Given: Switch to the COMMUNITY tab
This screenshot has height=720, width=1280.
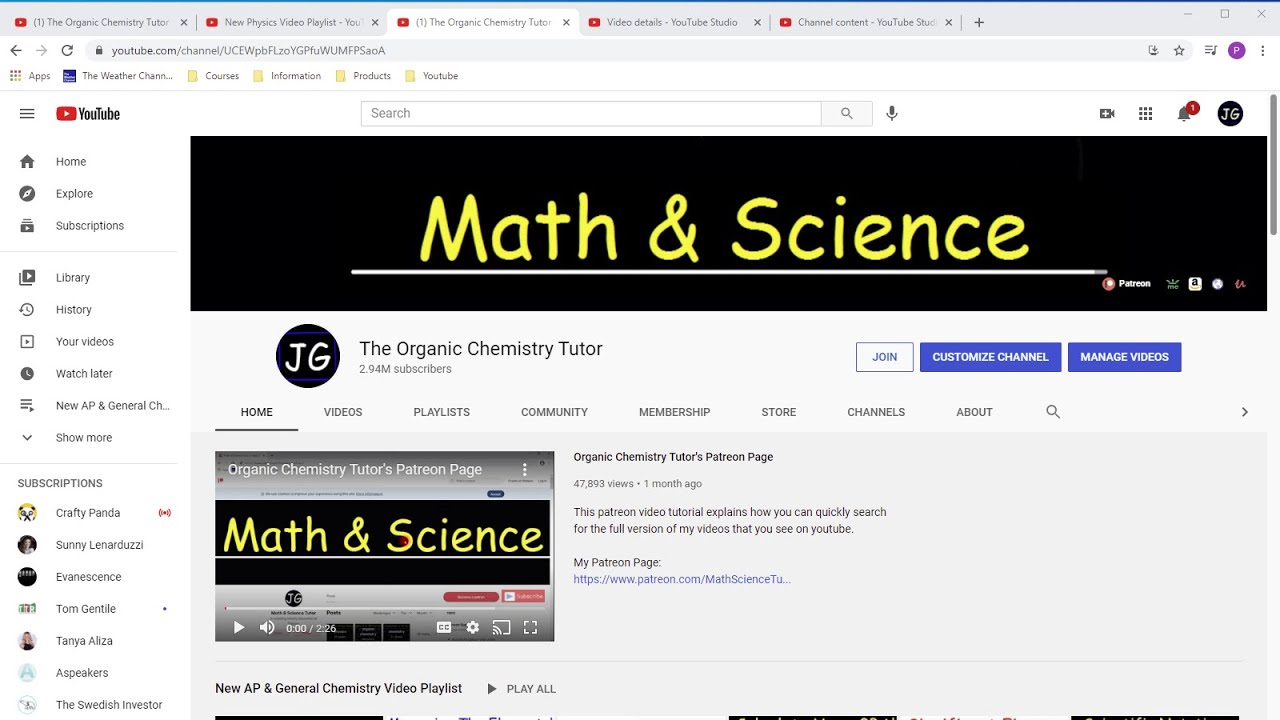Looking at the screenshot, I should tap(554, 412).
